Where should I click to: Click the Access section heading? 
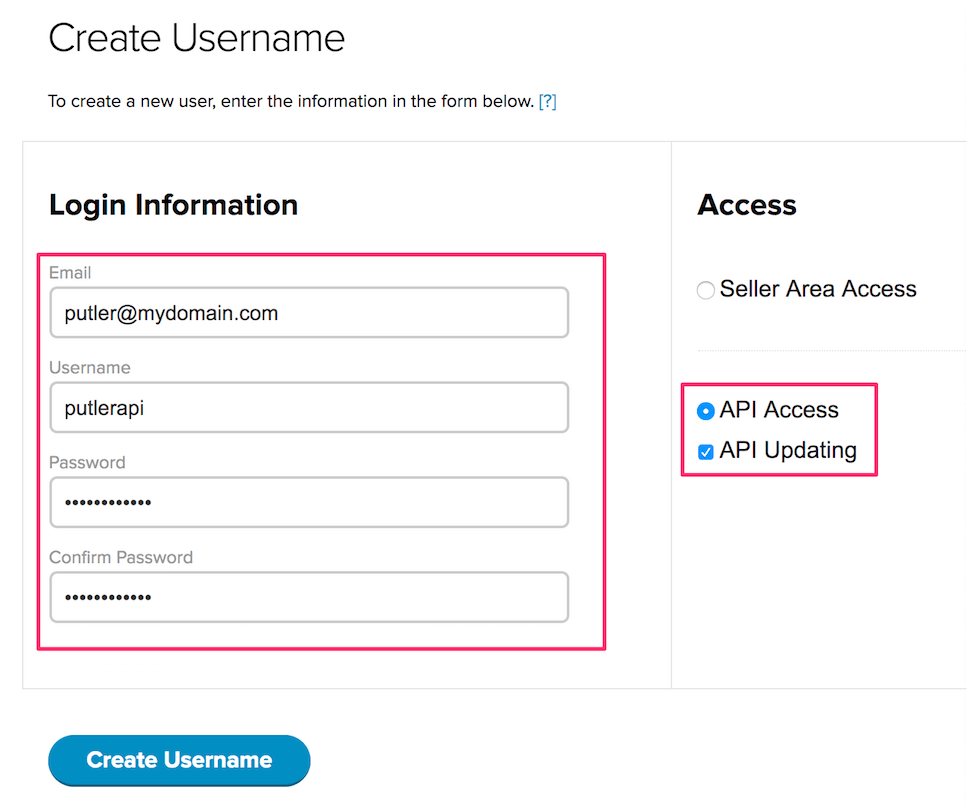(747, 205)
